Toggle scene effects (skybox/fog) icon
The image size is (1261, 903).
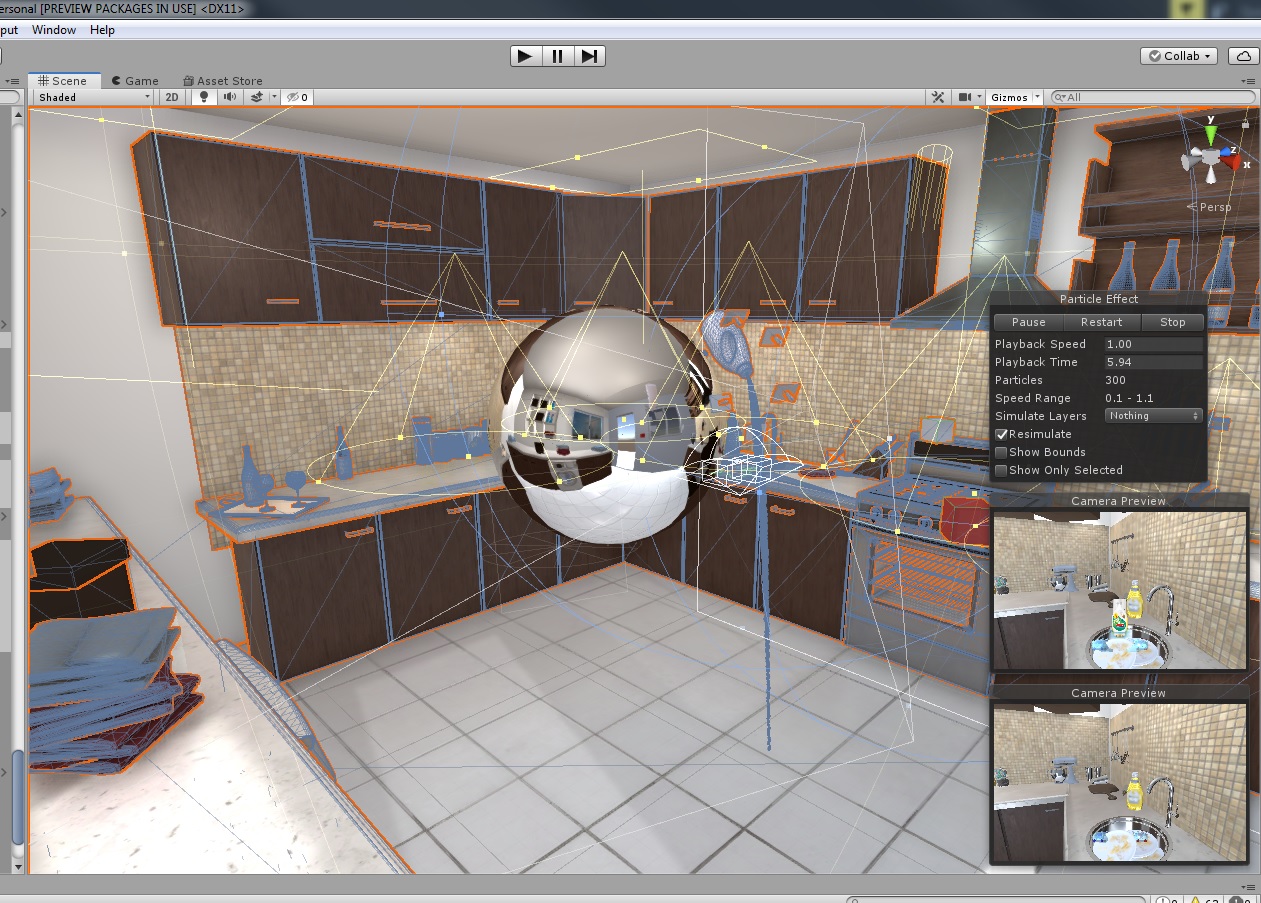(257, 97)
